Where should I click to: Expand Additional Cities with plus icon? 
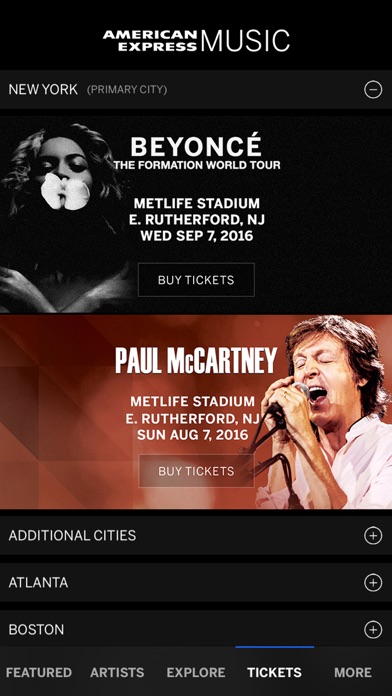click(373, 535)
